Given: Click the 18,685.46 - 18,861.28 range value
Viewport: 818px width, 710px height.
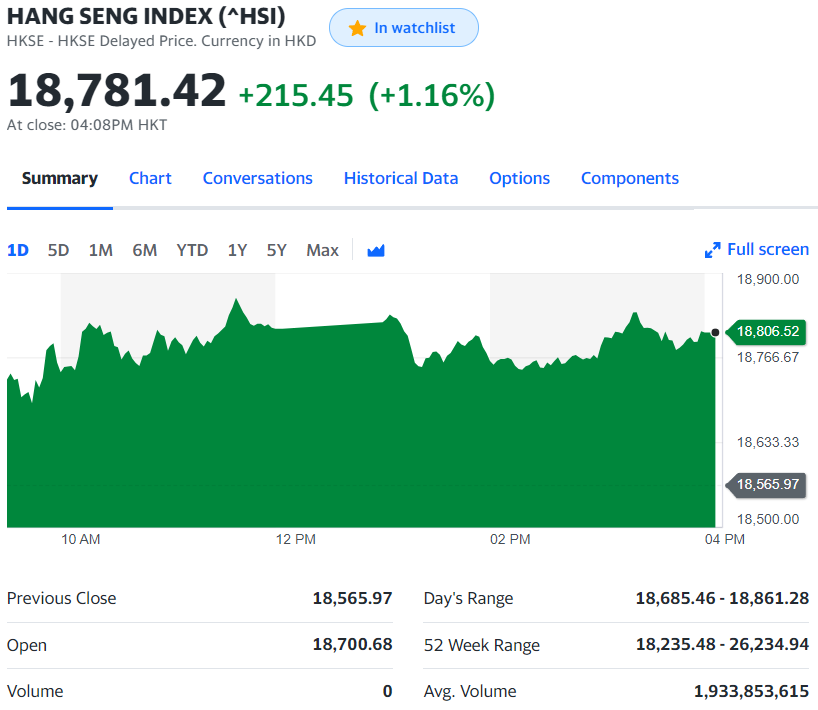Looking at the screenshot, I should click(x=722, y=598).
